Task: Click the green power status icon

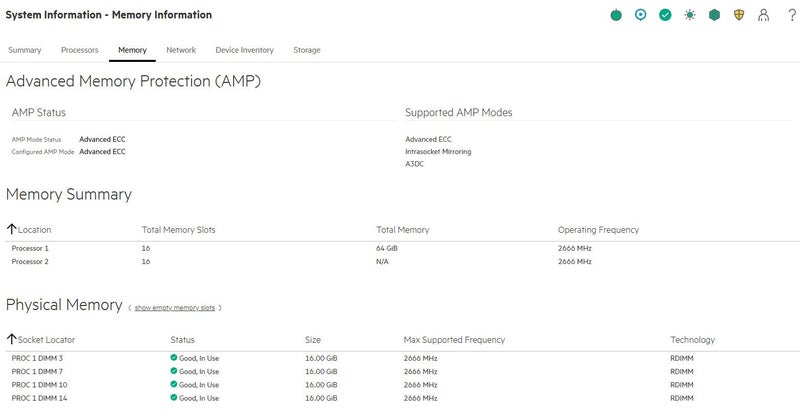Action: tap(617, 15)
